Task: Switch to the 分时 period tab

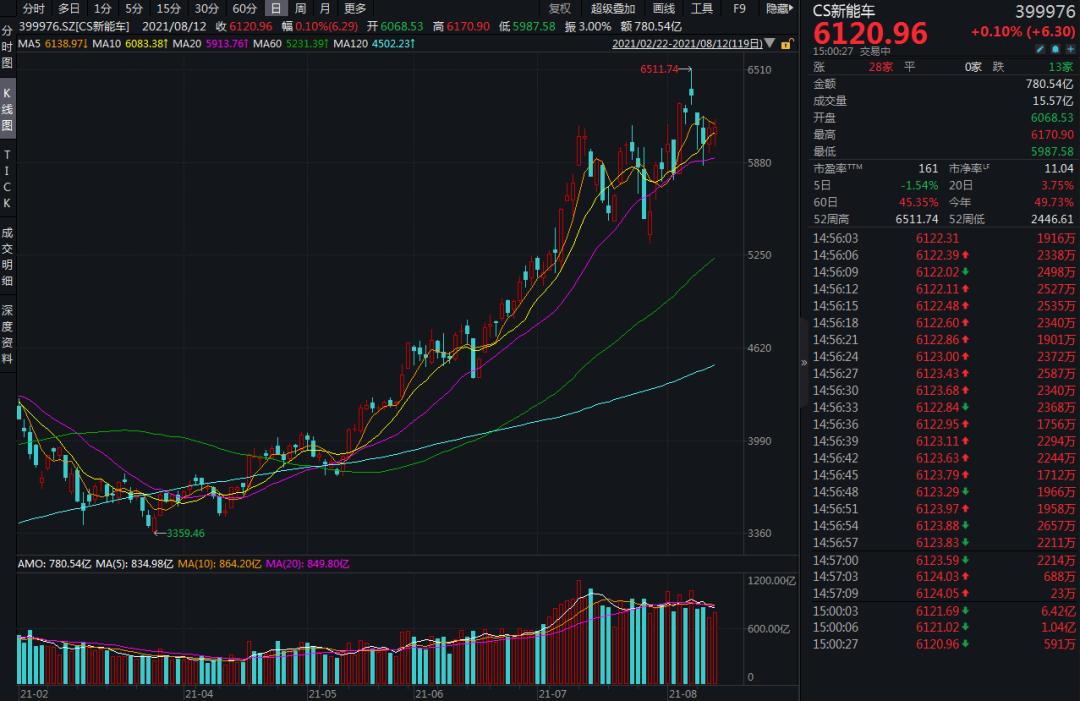Action: pos(33,8)
